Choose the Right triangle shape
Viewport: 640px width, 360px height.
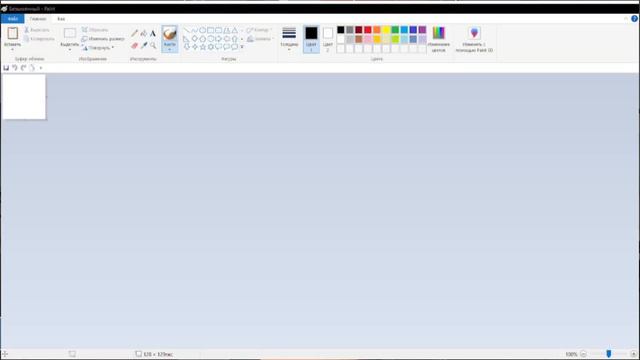[x=187, y=39]
